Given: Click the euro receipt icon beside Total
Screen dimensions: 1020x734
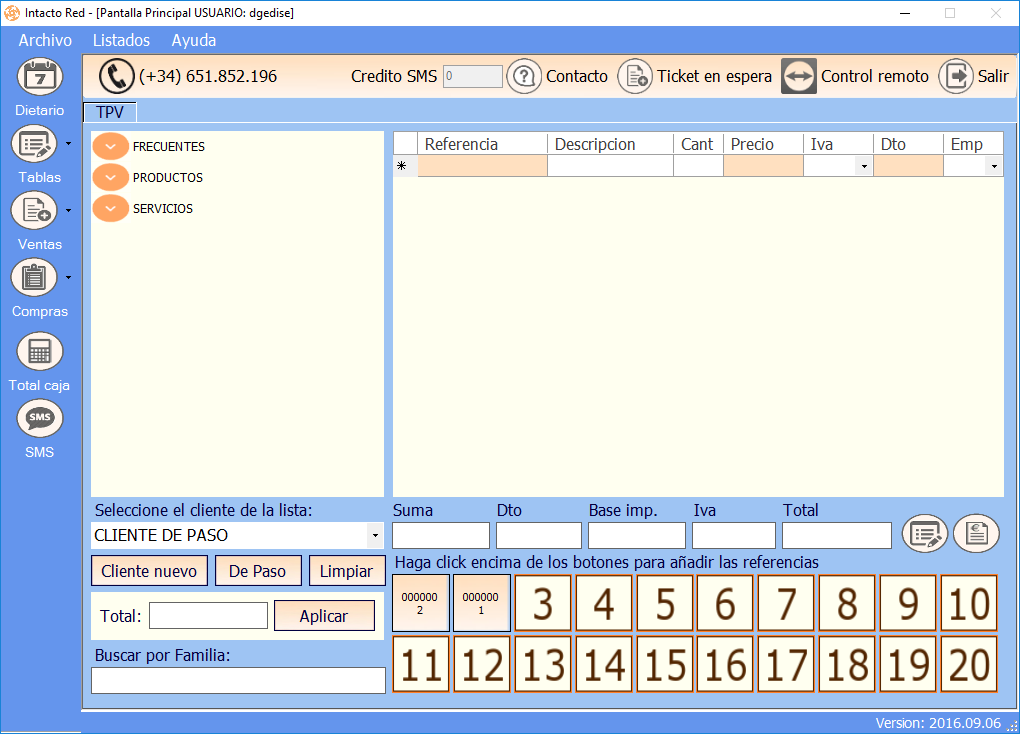Looking at the screenshot, I should 976,534.
